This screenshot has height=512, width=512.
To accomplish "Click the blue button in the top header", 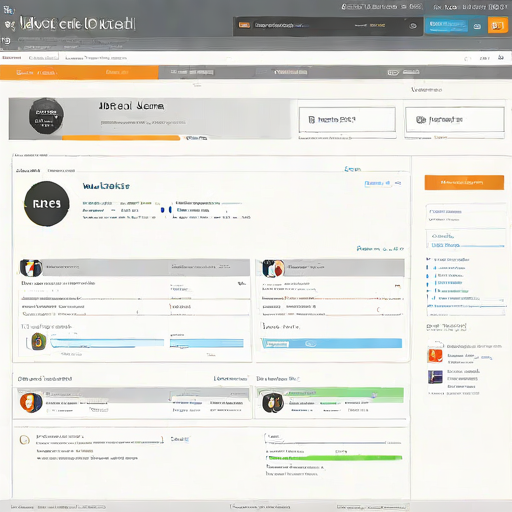I will (x=447, y=25).
